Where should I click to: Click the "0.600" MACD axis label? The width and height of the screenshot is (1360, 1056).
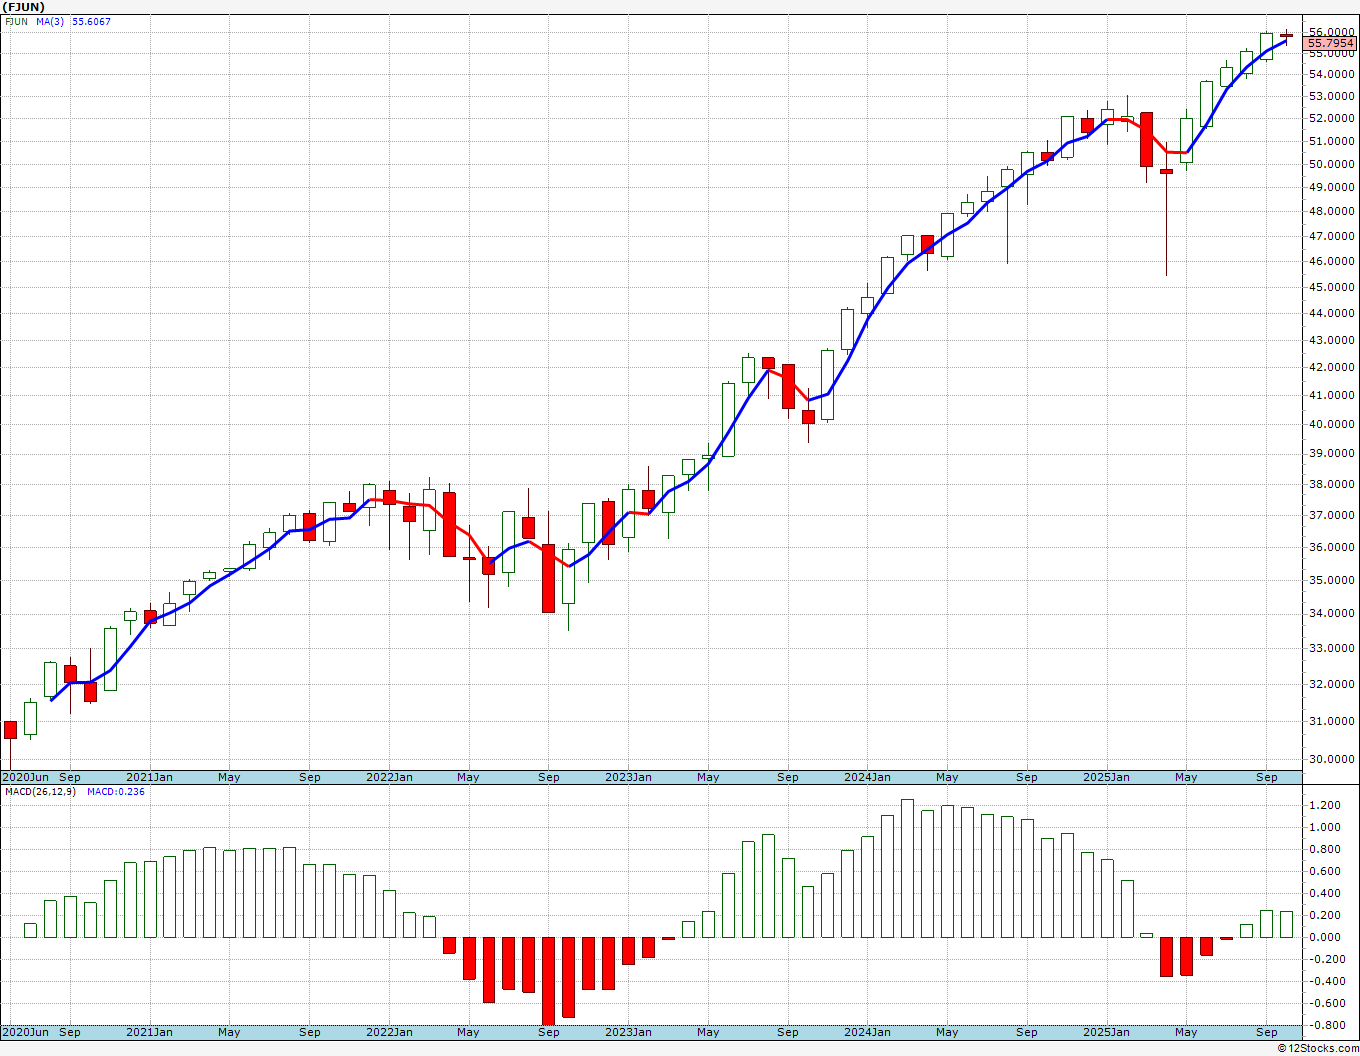(1324, 871)
